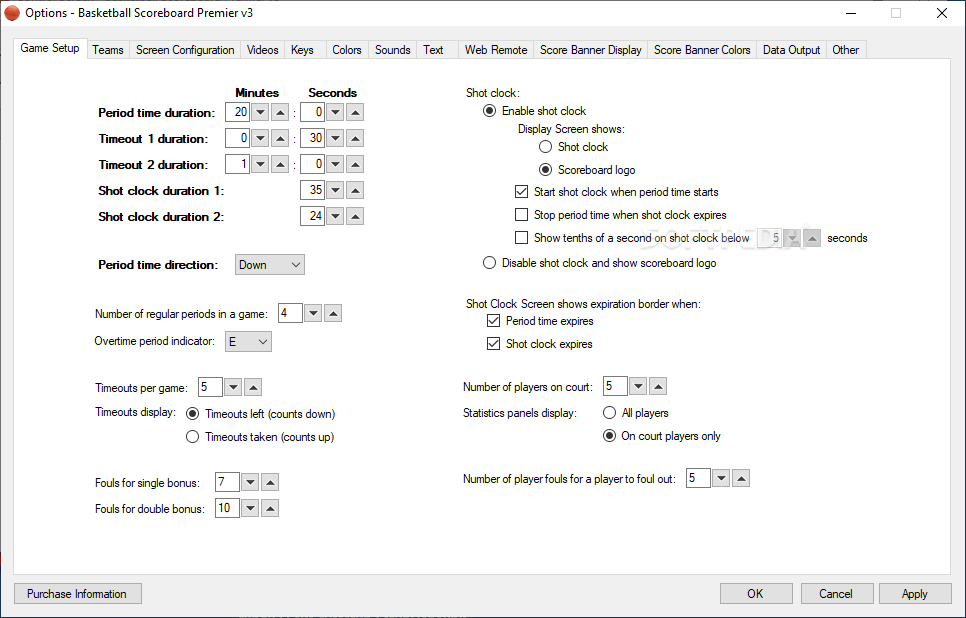Toggle Period time expires border checkbox
966x618 pixels.
[493, 320]
